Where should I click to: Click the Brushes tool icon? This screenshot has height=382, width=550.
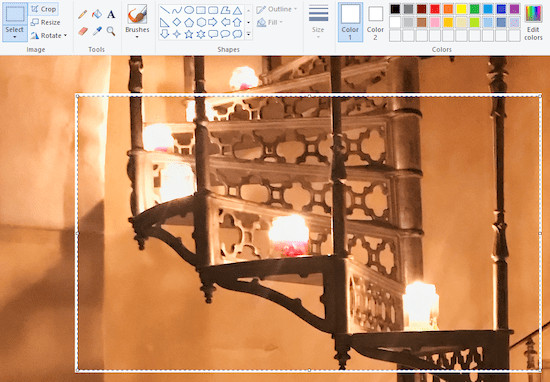137,14
